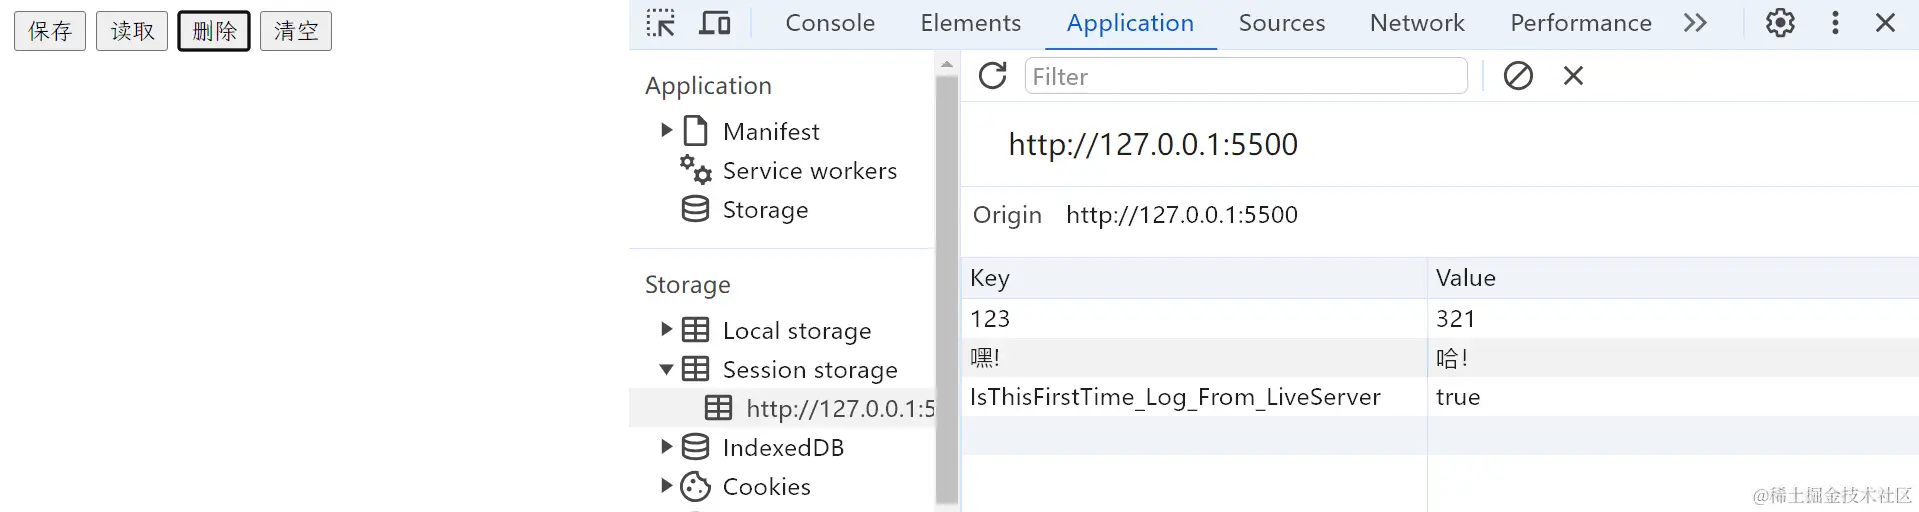Click the 保存 button
This screenshot has width=1919, height=512.
pyautogui.click(x=50, y=31)
